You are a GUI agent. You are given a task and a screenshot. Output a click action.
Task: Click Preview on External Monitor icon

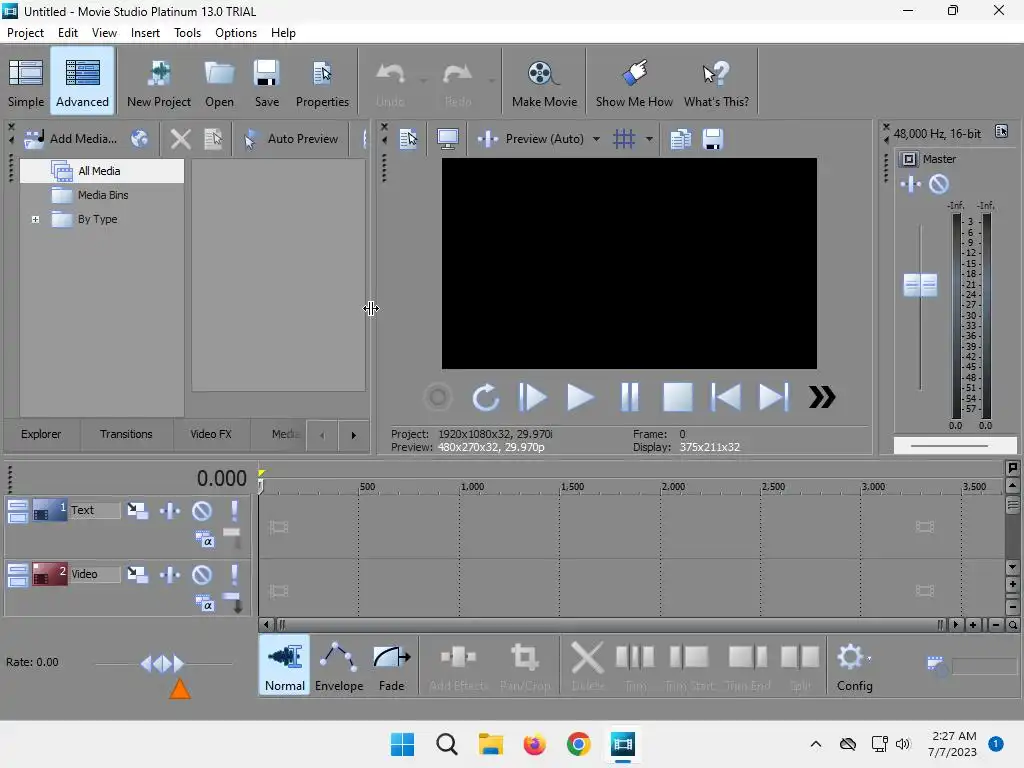pos(448,138)
